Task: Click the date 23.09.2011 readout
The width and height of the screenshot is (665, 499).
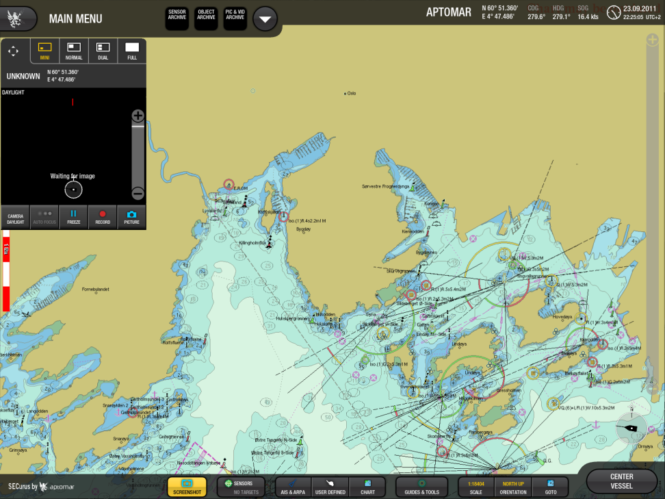Action: pyautogui.click(x=640, y=8)
